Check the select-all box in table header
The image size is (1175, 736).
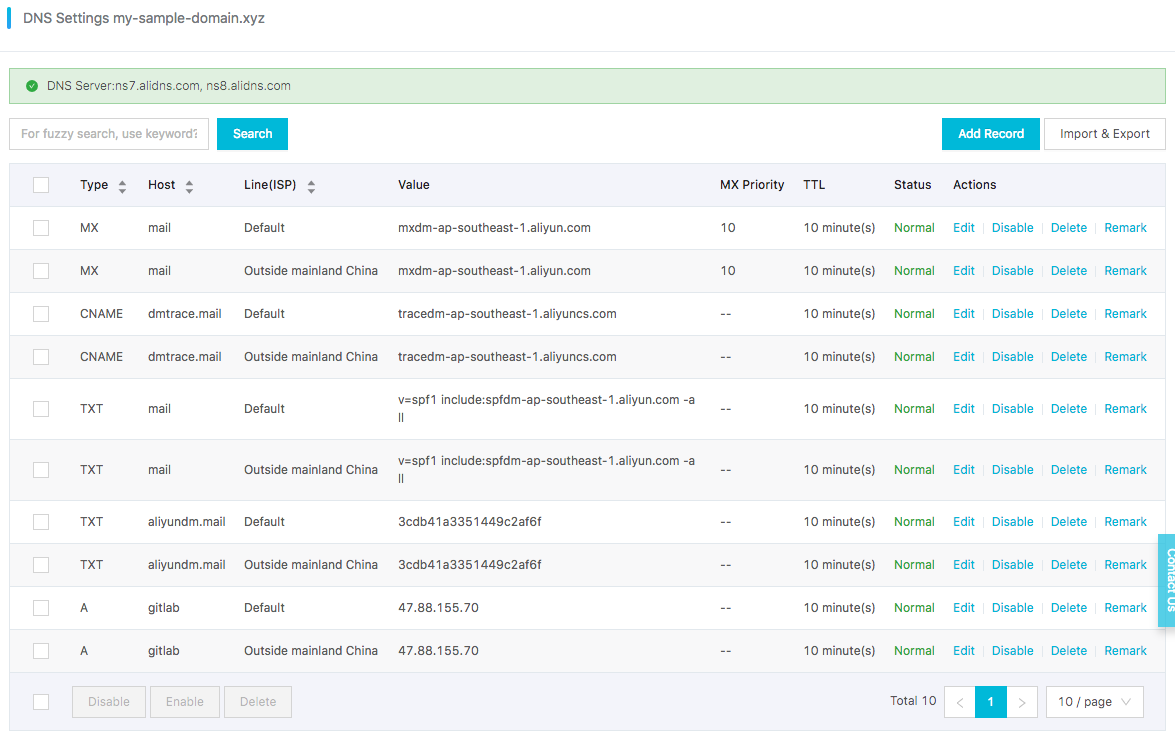point(41,185)
